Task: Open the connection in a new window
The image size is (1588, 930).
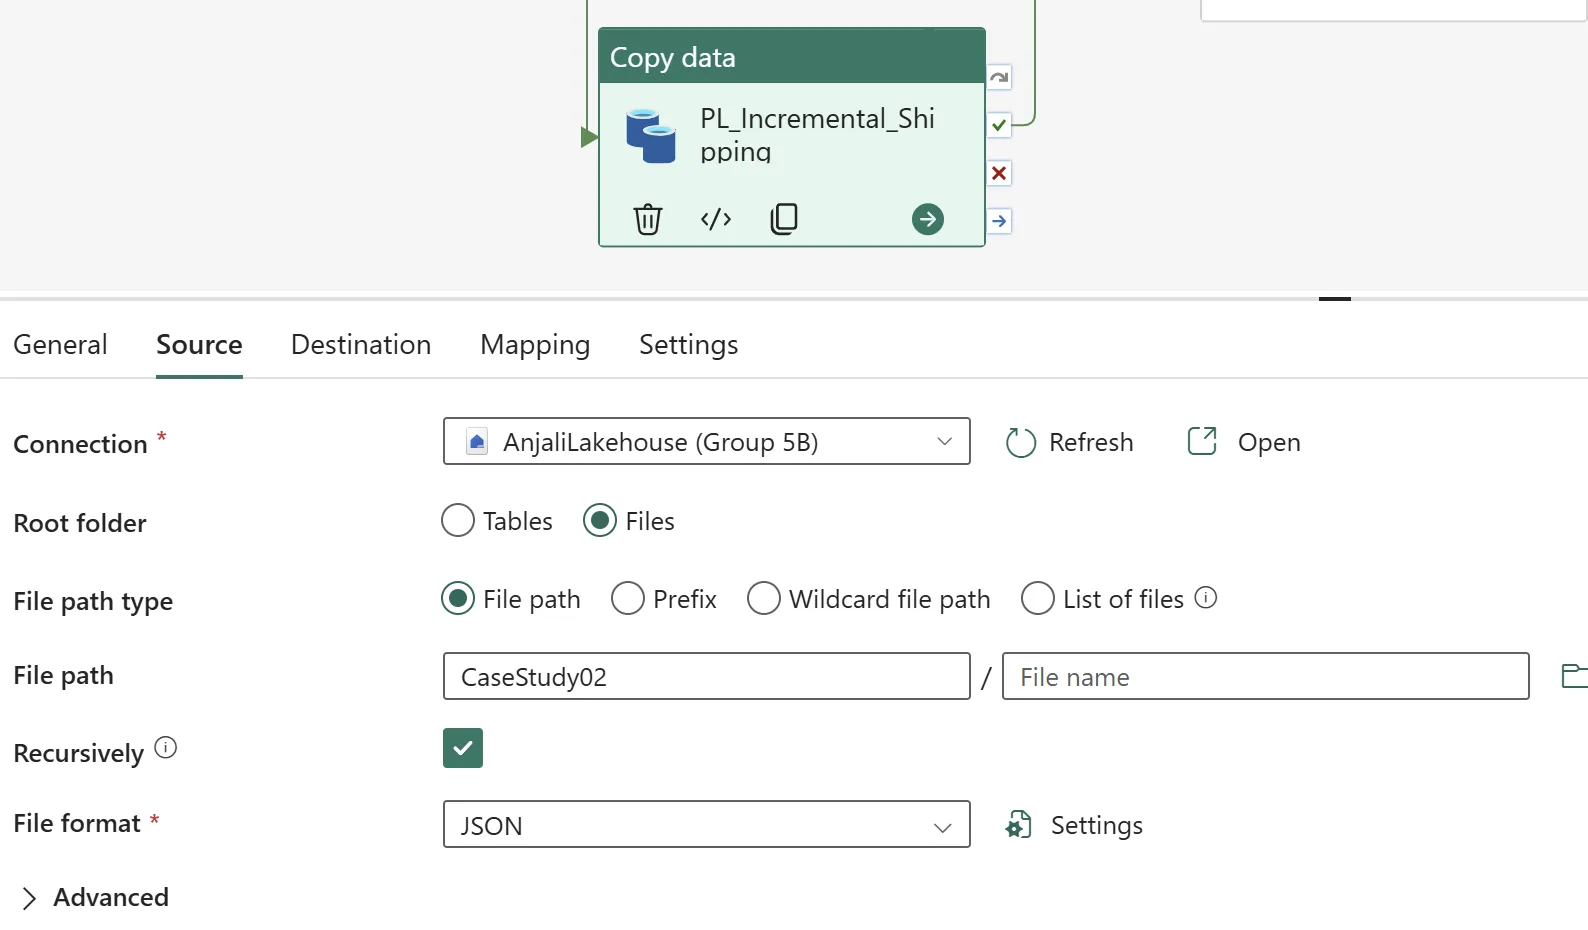Action: pos(1243,442)
